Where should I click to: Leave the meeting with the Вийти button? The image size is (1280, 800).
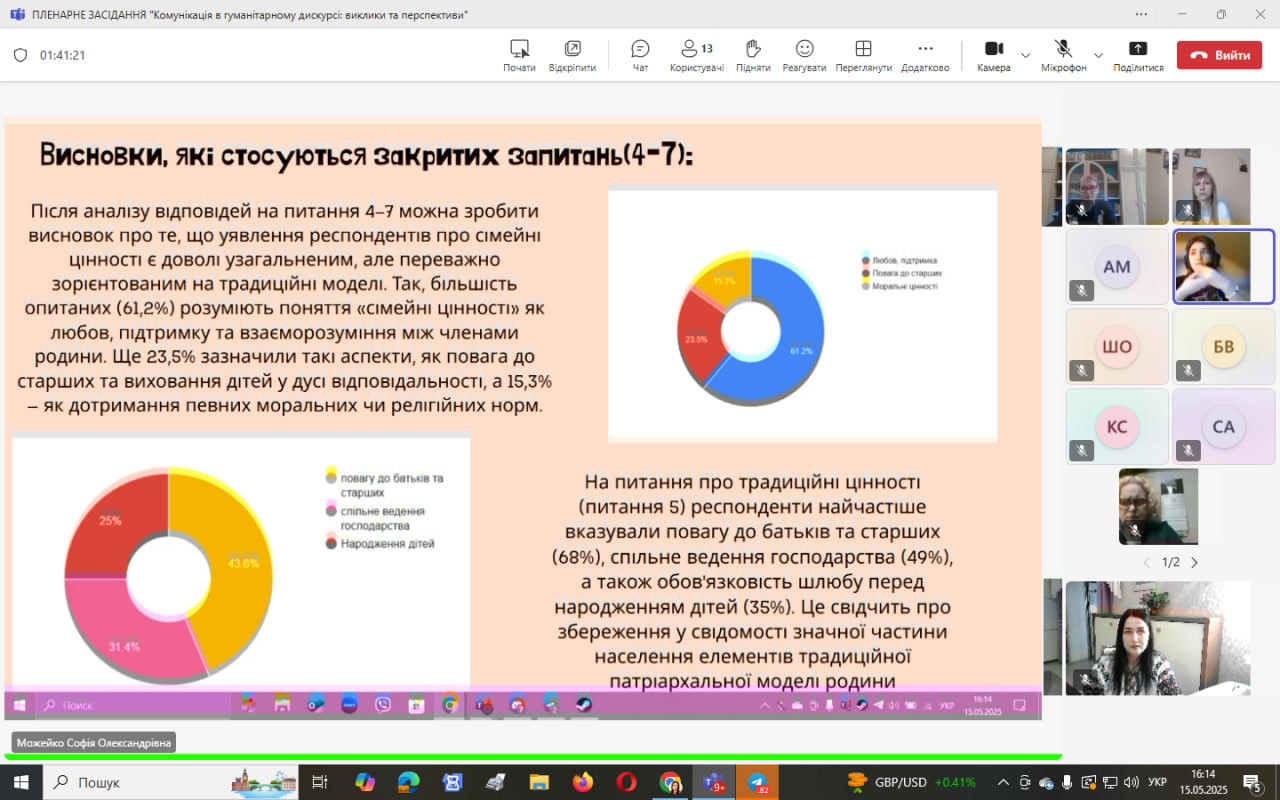point(1219,55)
